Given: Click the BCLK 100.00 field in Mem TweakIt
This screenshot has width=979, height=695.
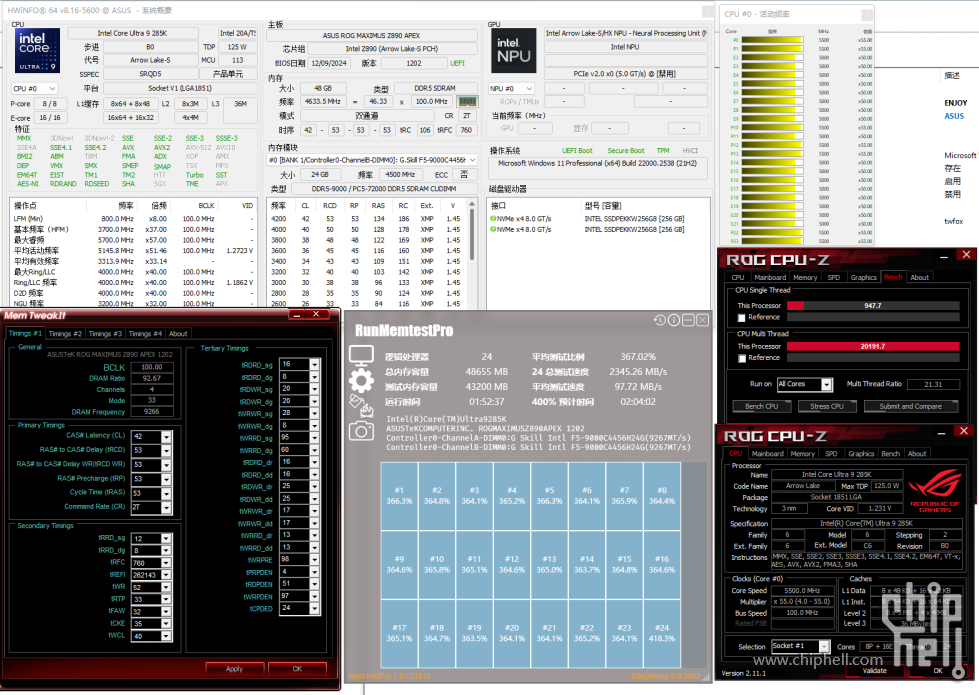Looking at the screenshot, I should [152, 367].
